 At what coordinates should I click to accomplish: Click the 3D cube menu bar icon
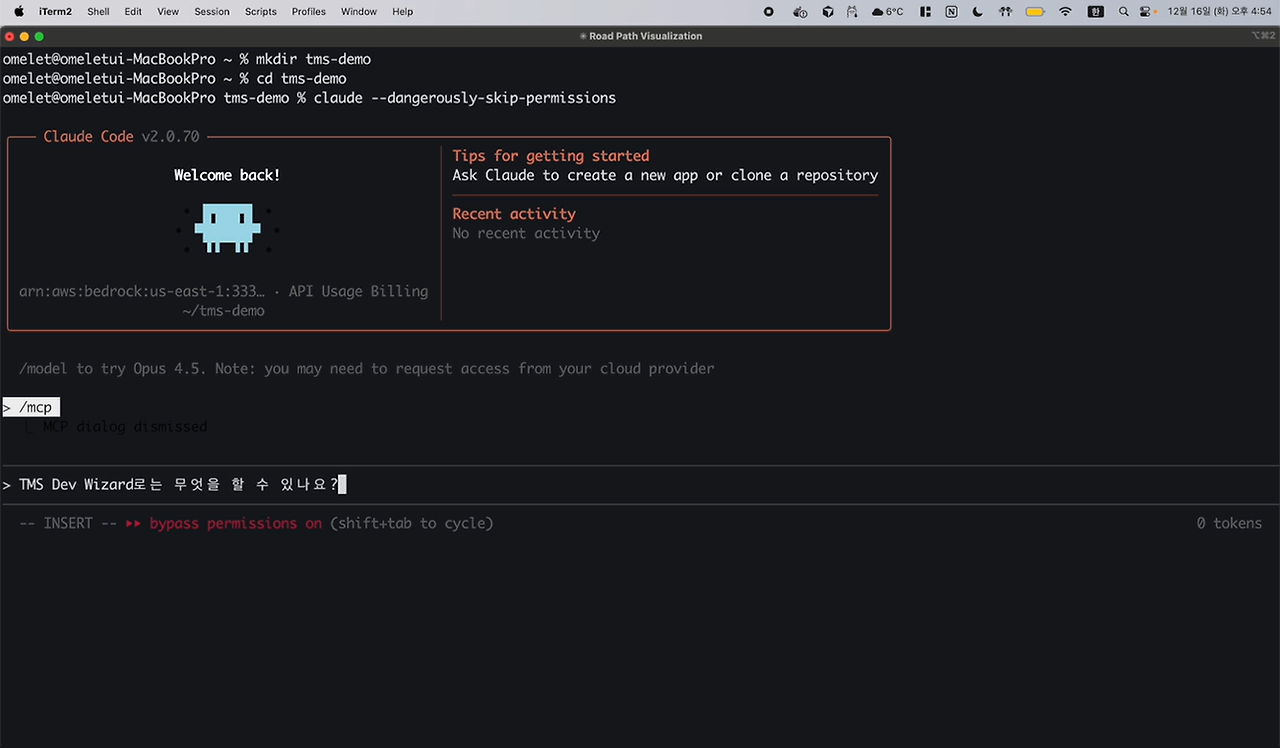827,12
